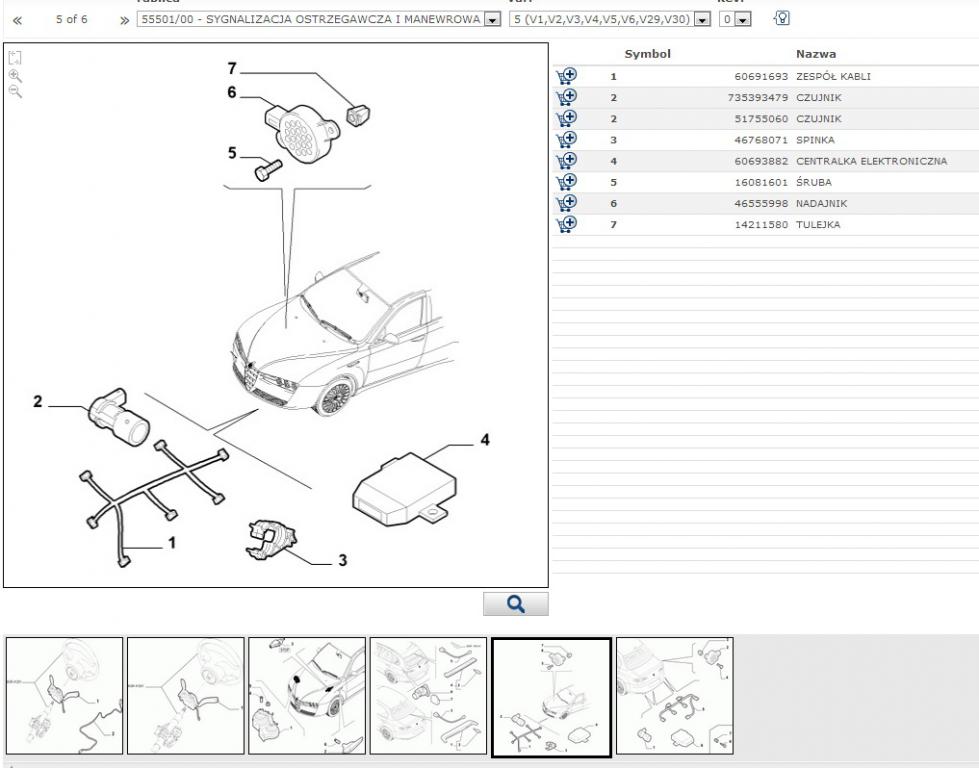
Task: Add part 46768071 SPINKA to cart
Action: pyautogui.click(x=566, y=140)
